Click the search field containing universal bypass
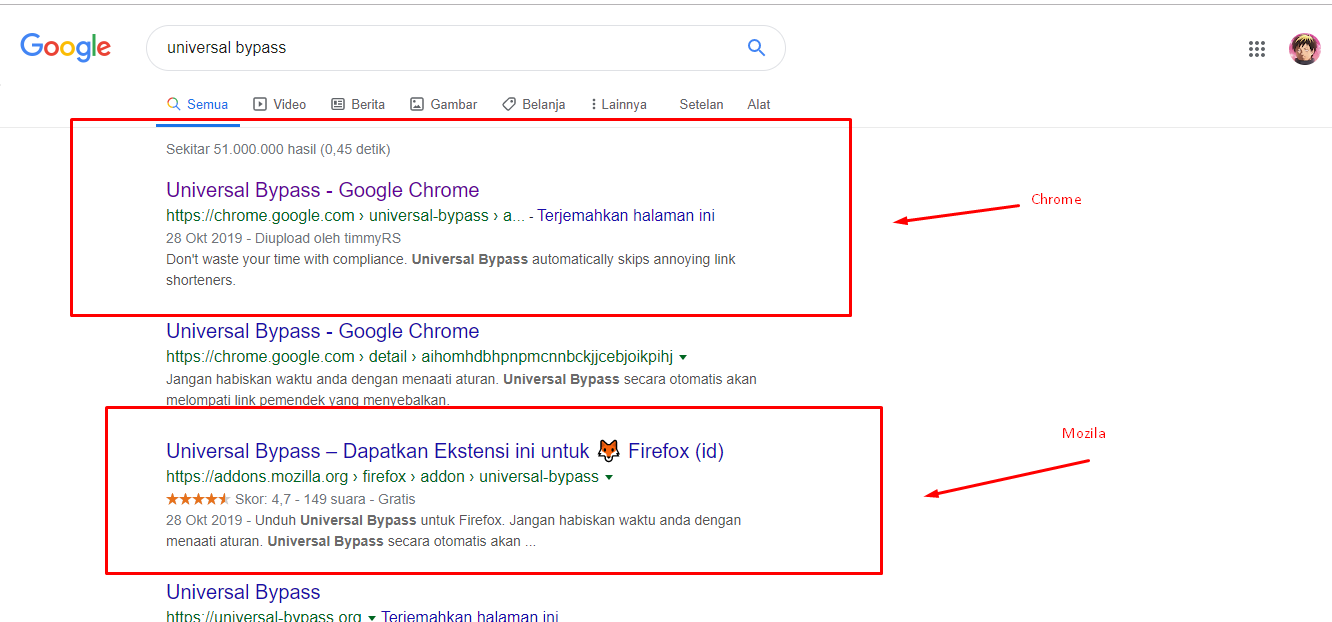1332x622 pixels. pos(465,48)
